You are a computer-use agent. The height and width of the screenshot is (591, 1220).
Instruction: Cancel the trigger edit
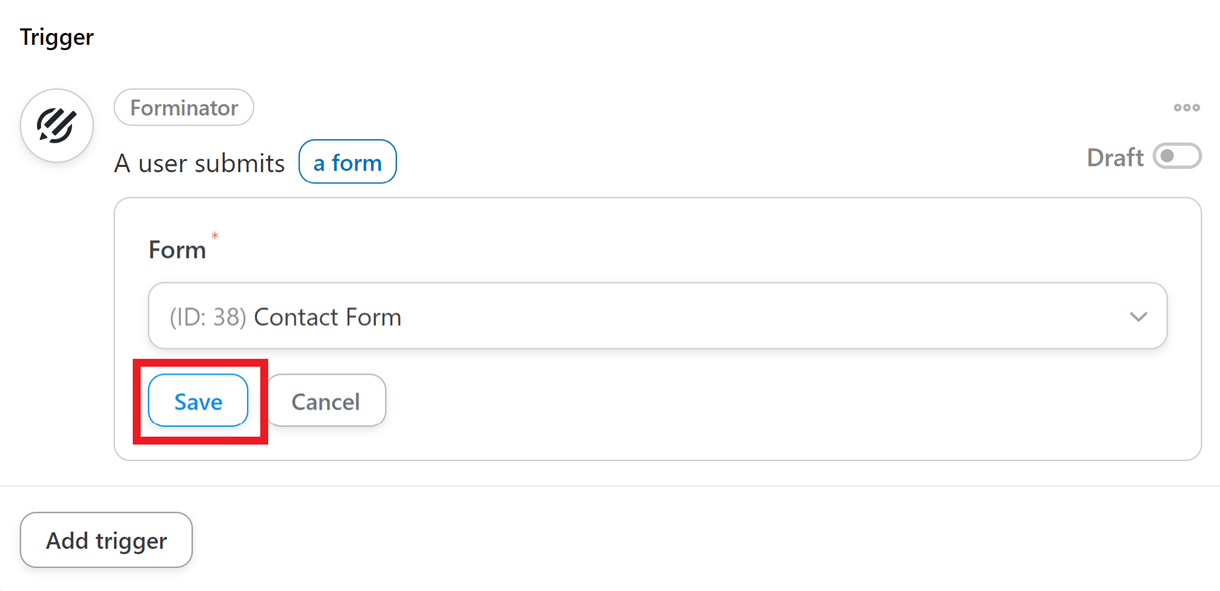point(325,401)
